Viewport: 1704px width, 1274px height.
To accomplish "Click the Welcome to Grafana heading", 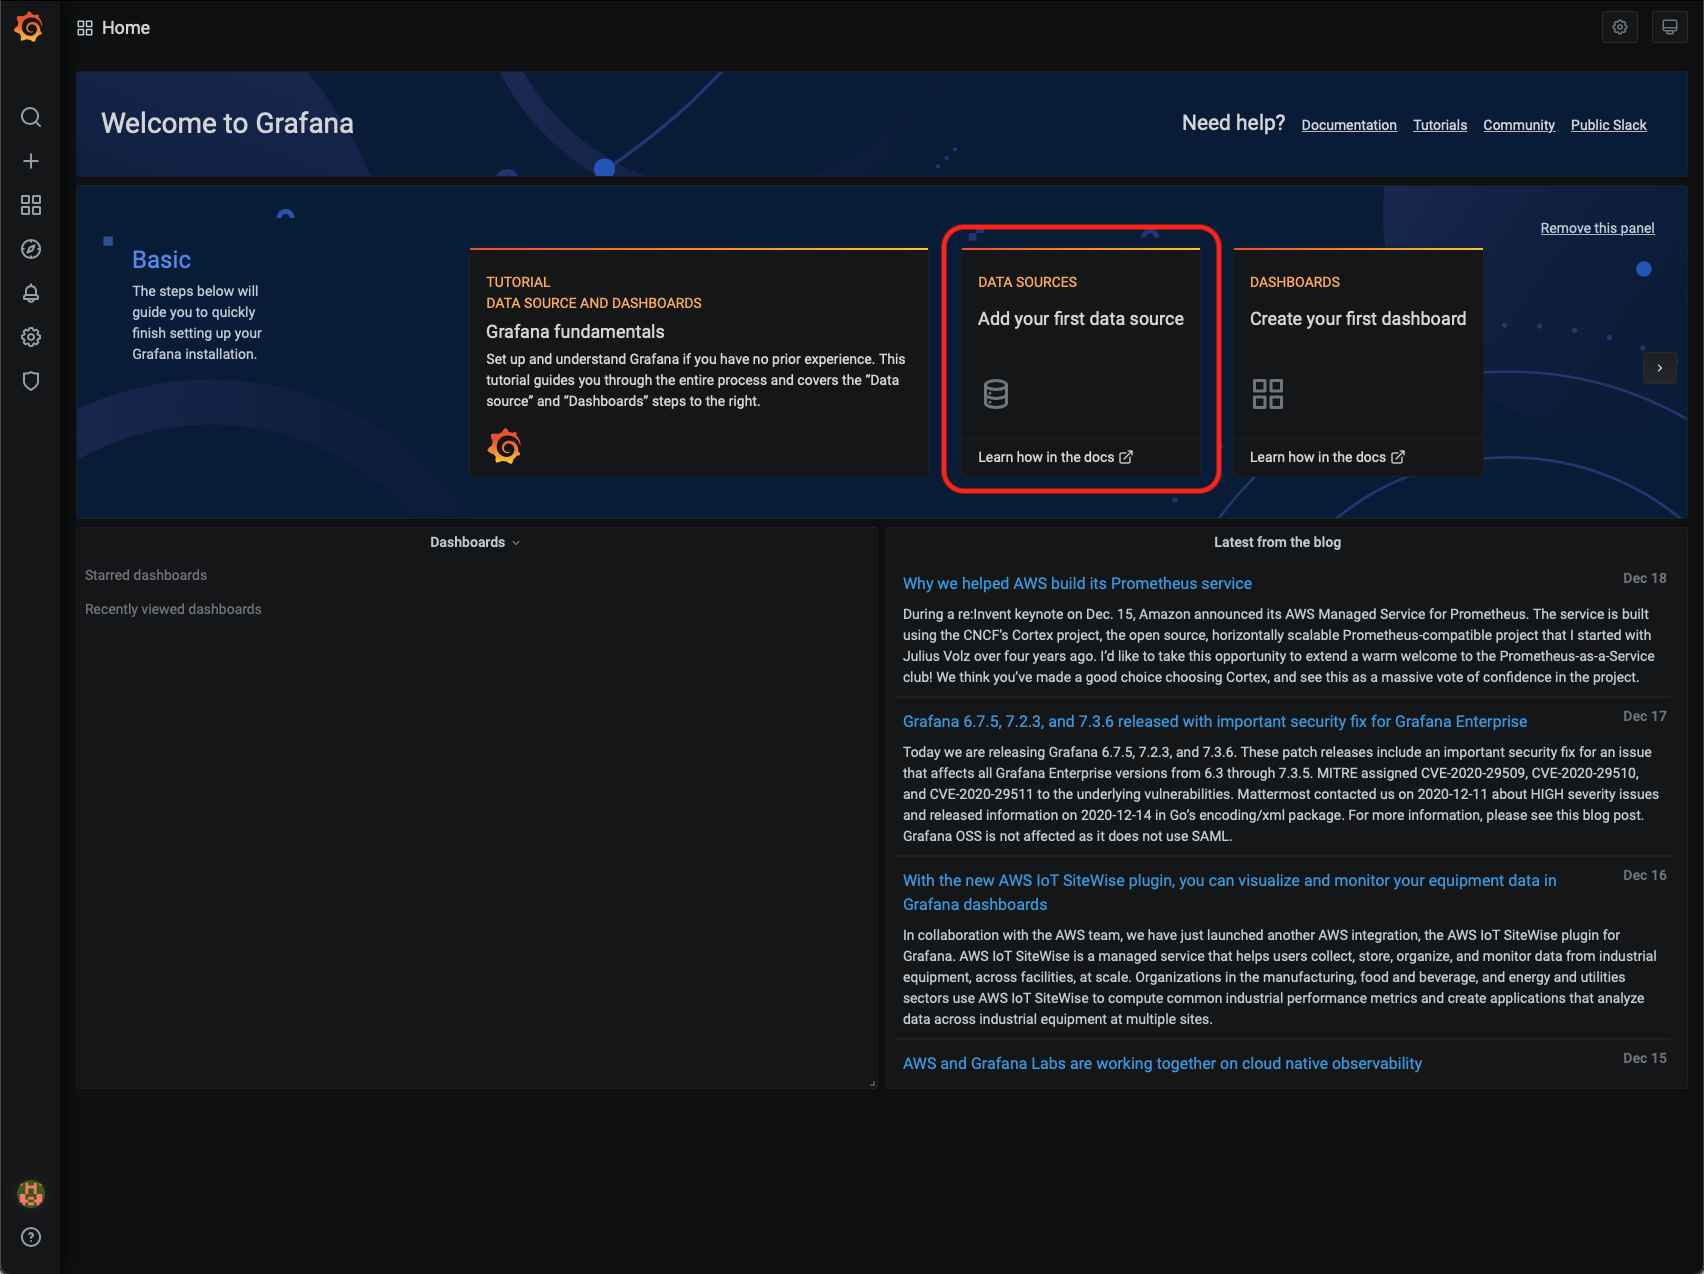I will 227,123.
